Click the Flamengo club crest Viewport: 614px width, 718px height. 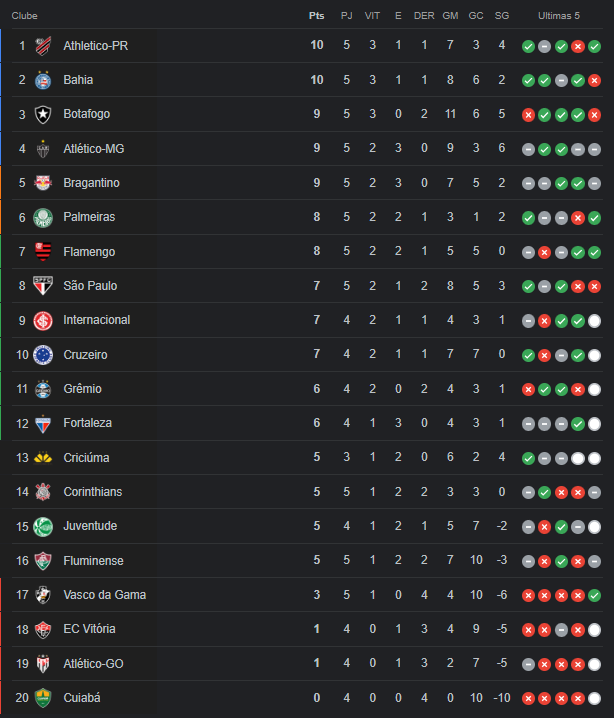[x=43, y=252]
